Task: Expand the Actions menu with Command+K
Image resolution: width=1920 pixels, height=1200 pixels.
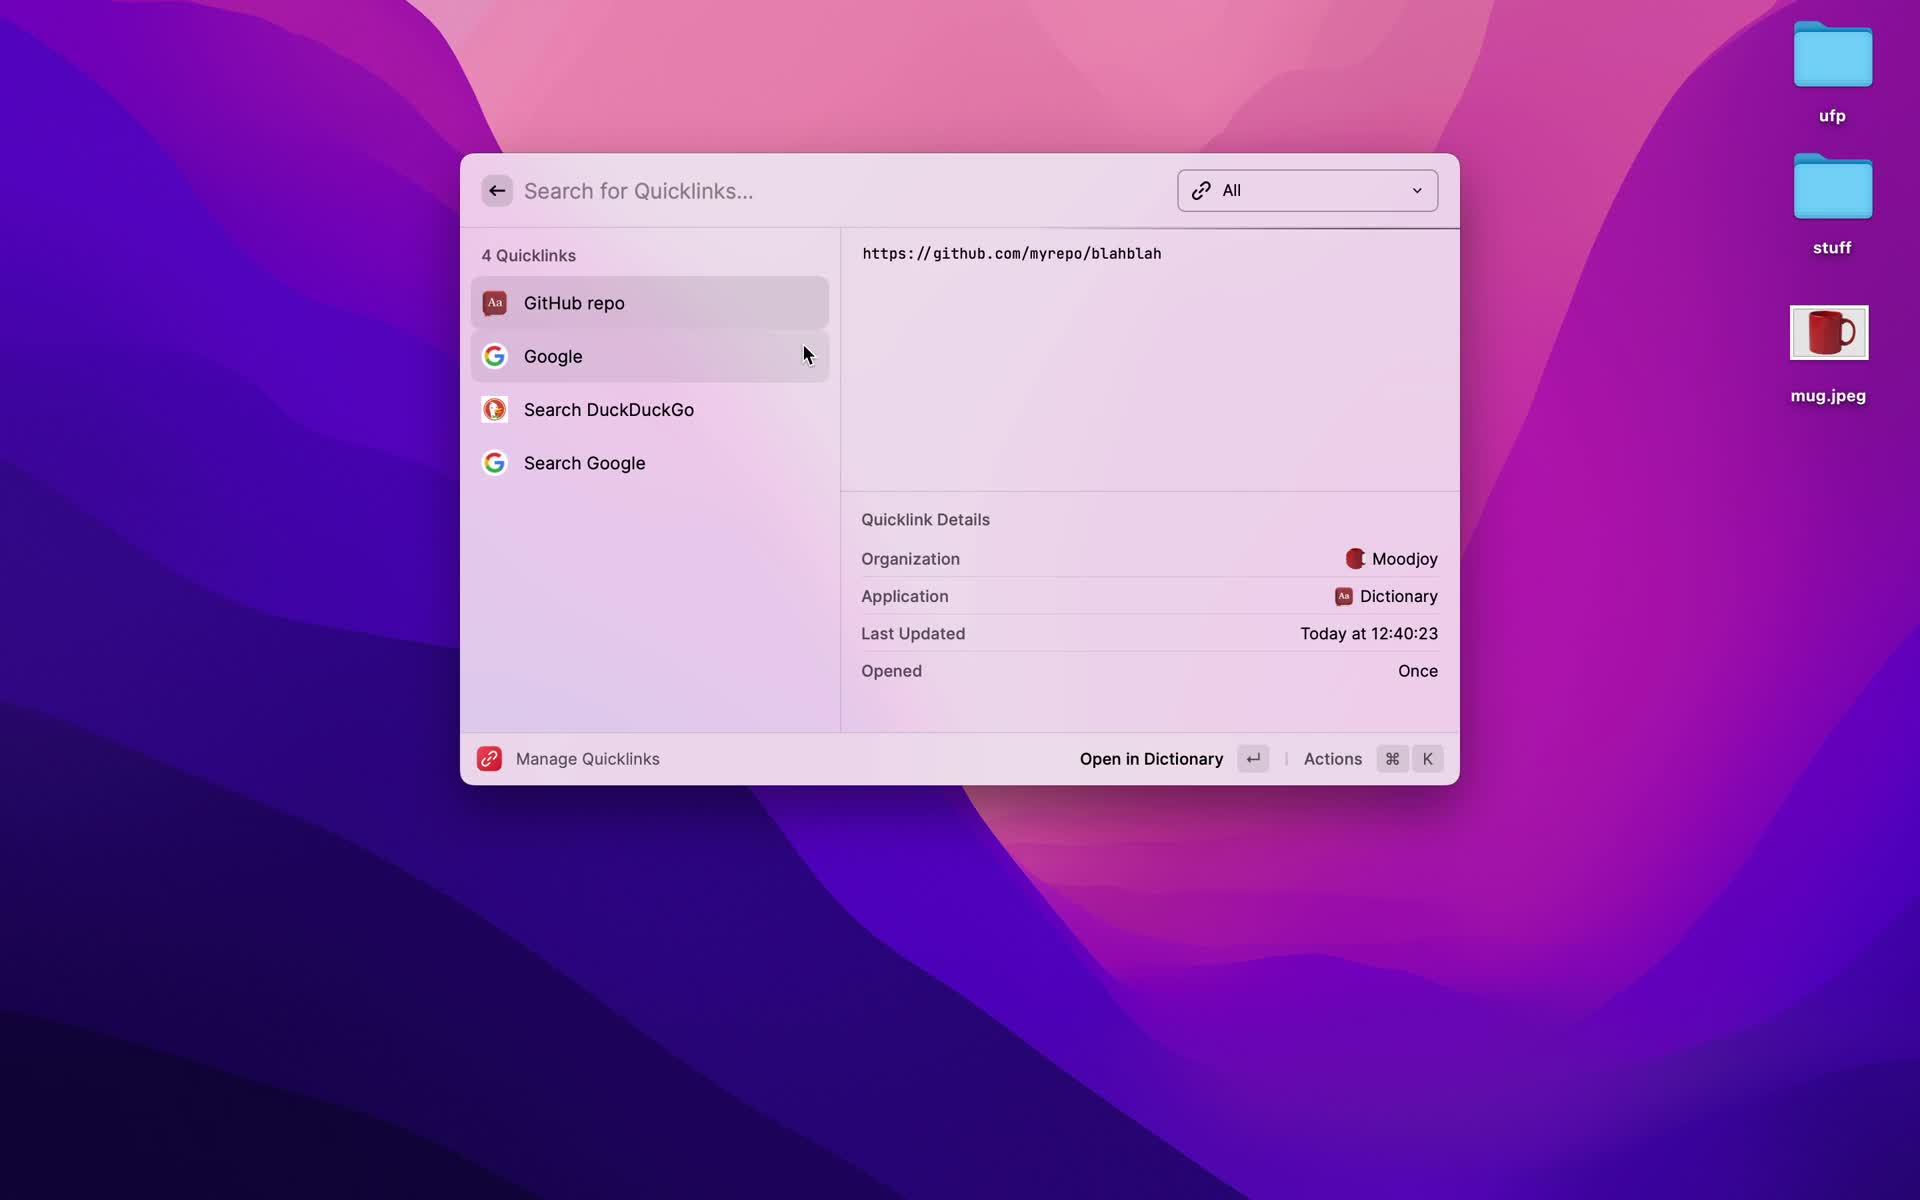Action: (1333, 758)
